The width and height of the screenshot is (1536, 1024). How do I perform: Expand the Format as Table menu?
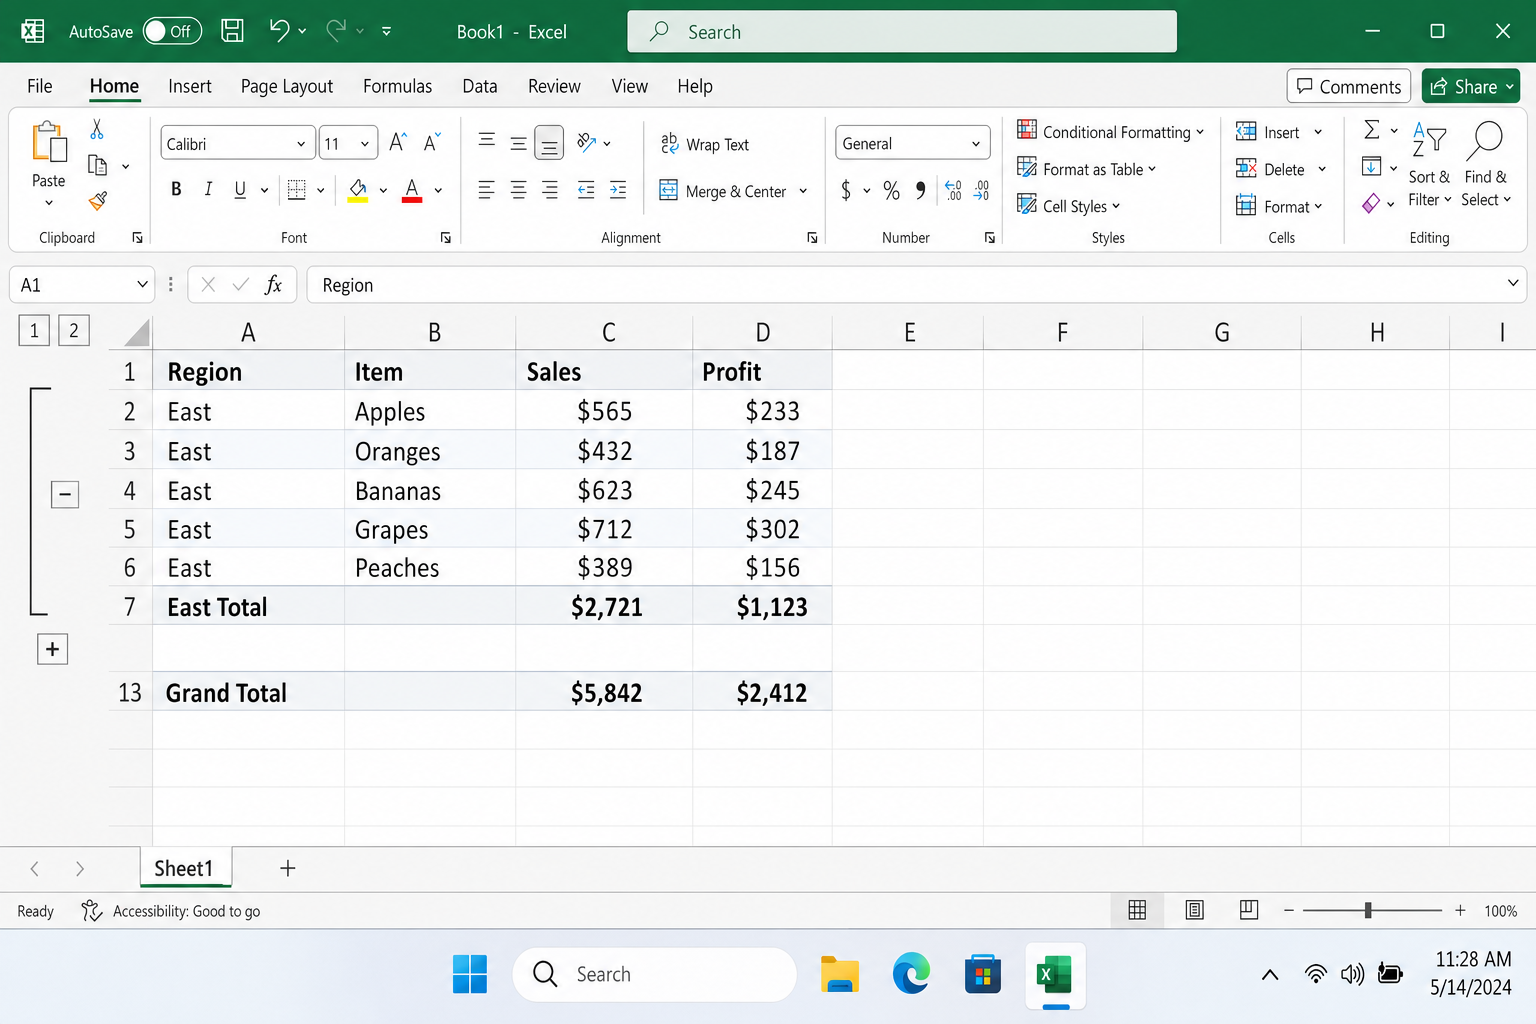tap(1087, 169)
